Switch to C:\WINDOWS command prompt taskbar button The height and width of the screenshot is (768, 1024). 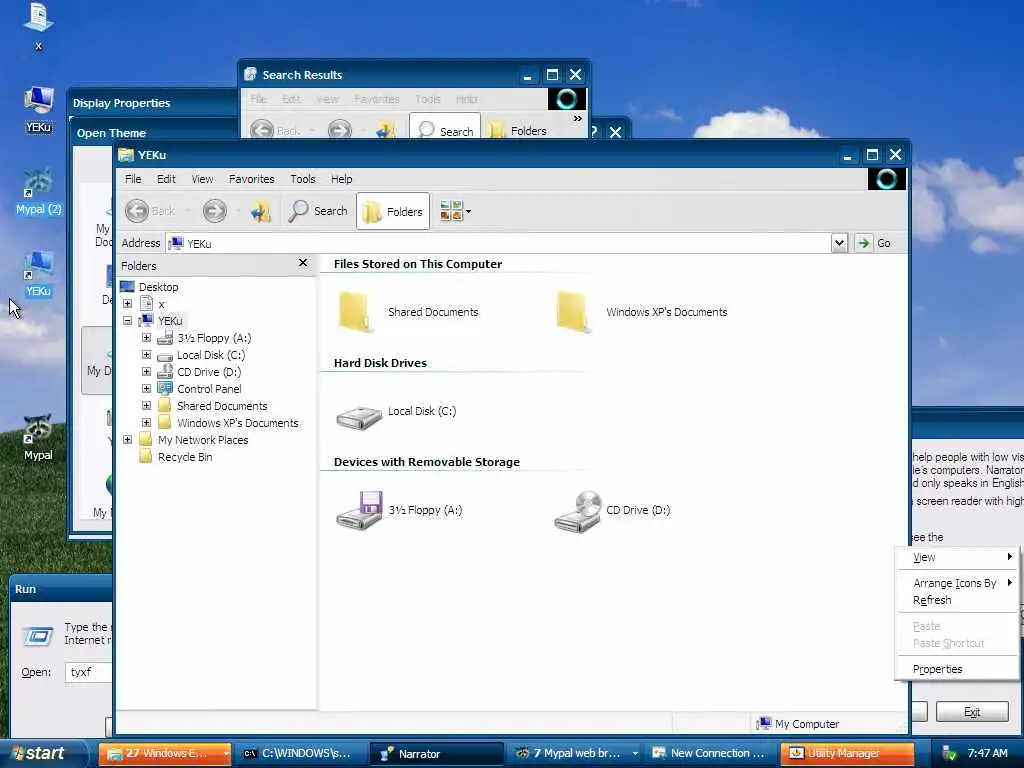[x=298, y=754]
